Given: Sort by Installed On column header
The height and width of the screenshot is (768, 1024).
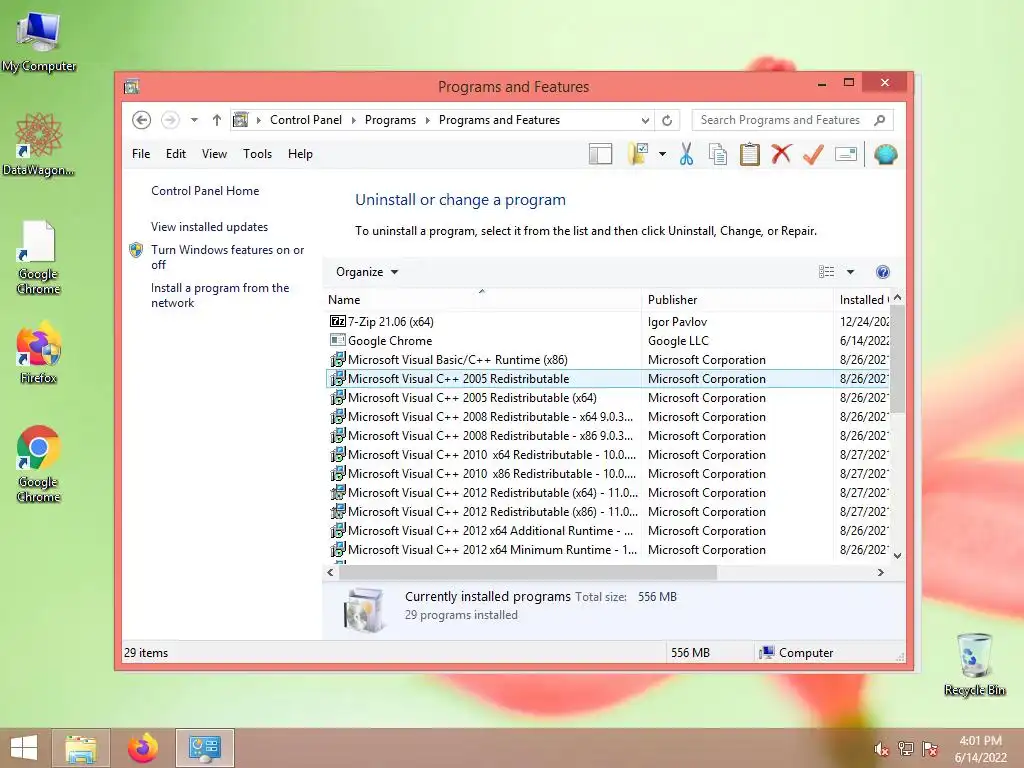Looking at the screenshot, I should coord(862,300).
